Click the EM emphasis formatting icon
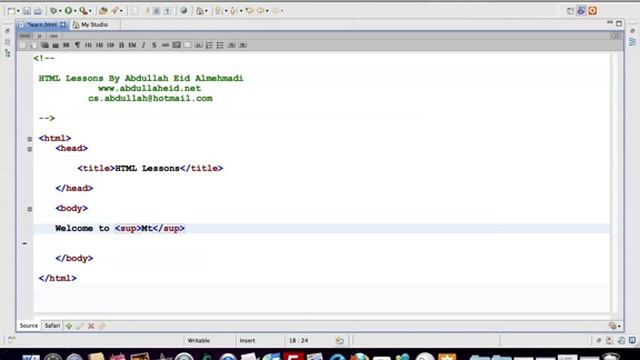 pyautogui.click(x=132, y=45)
